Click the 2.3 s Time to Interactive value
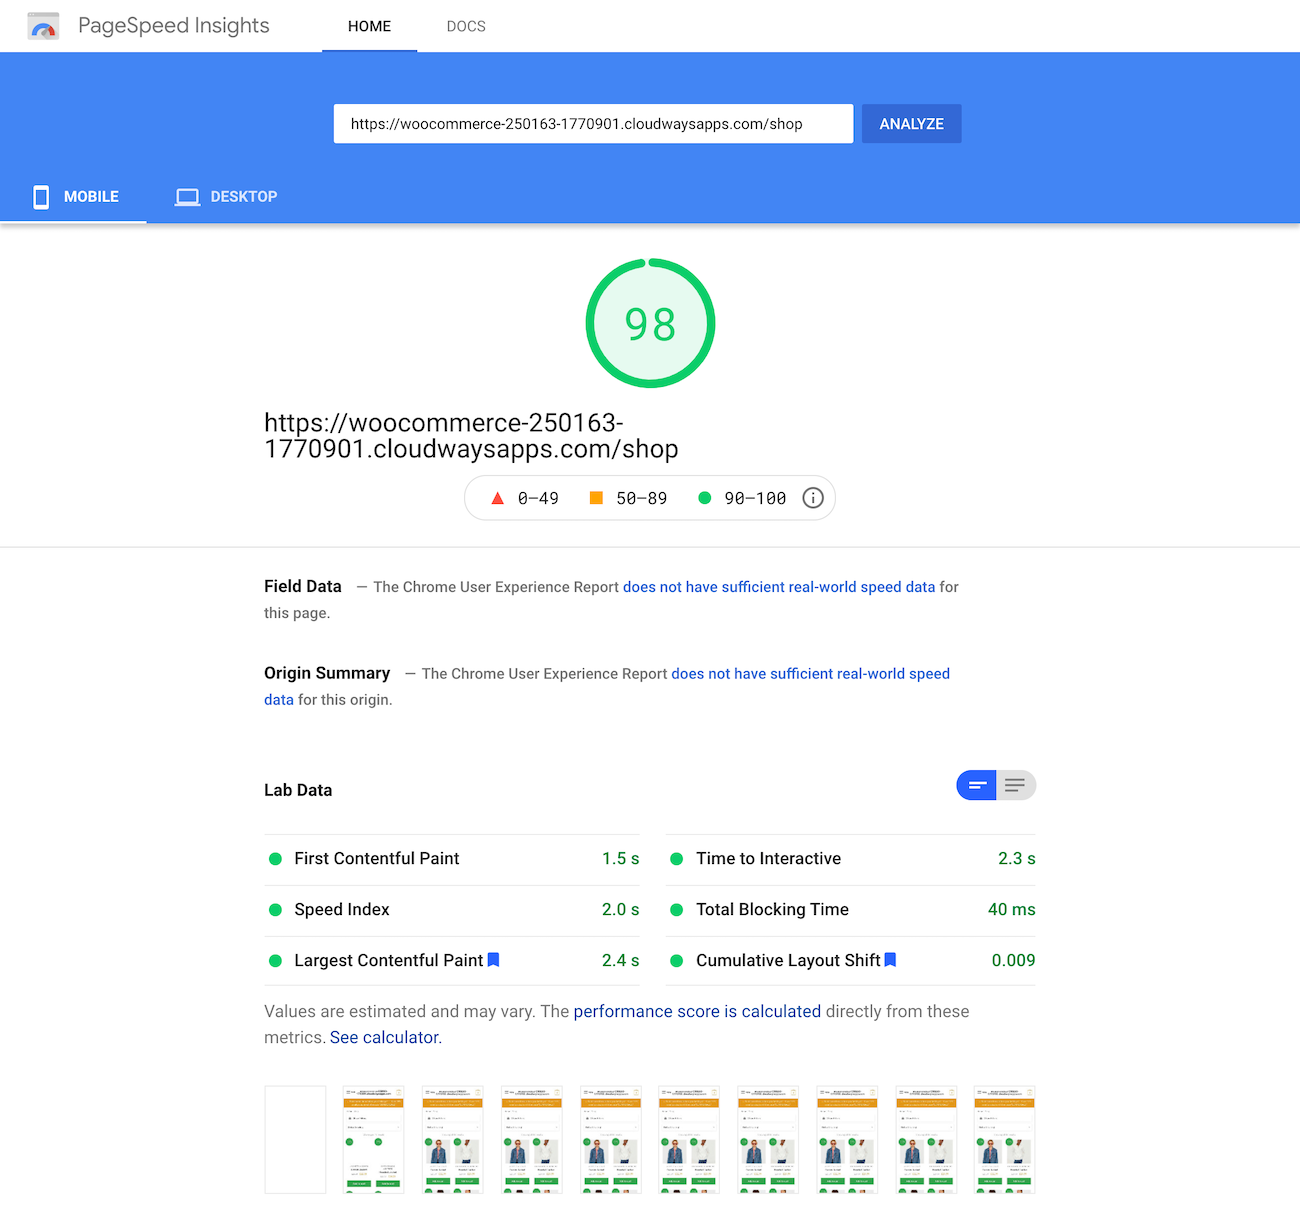This screenshot has width=1300, height=1220. pos(1016,859)
